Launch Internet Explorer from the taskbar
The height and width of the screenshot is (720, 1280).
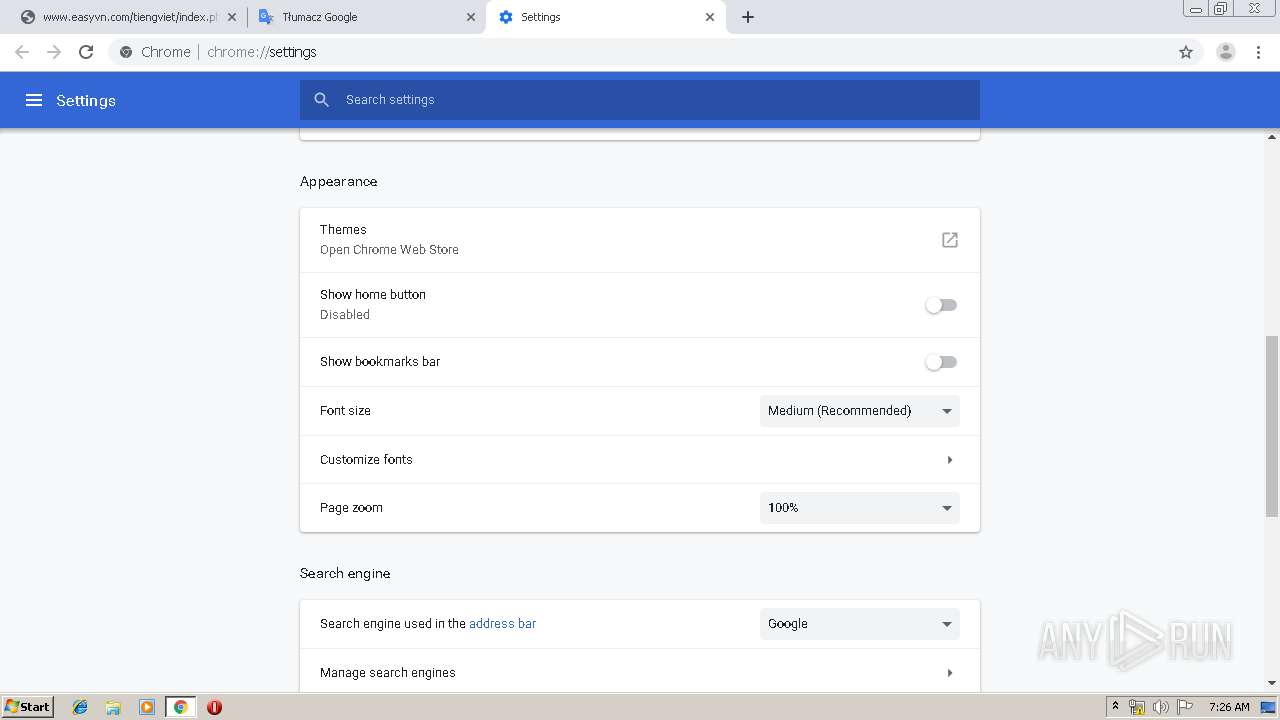[80, 707]
